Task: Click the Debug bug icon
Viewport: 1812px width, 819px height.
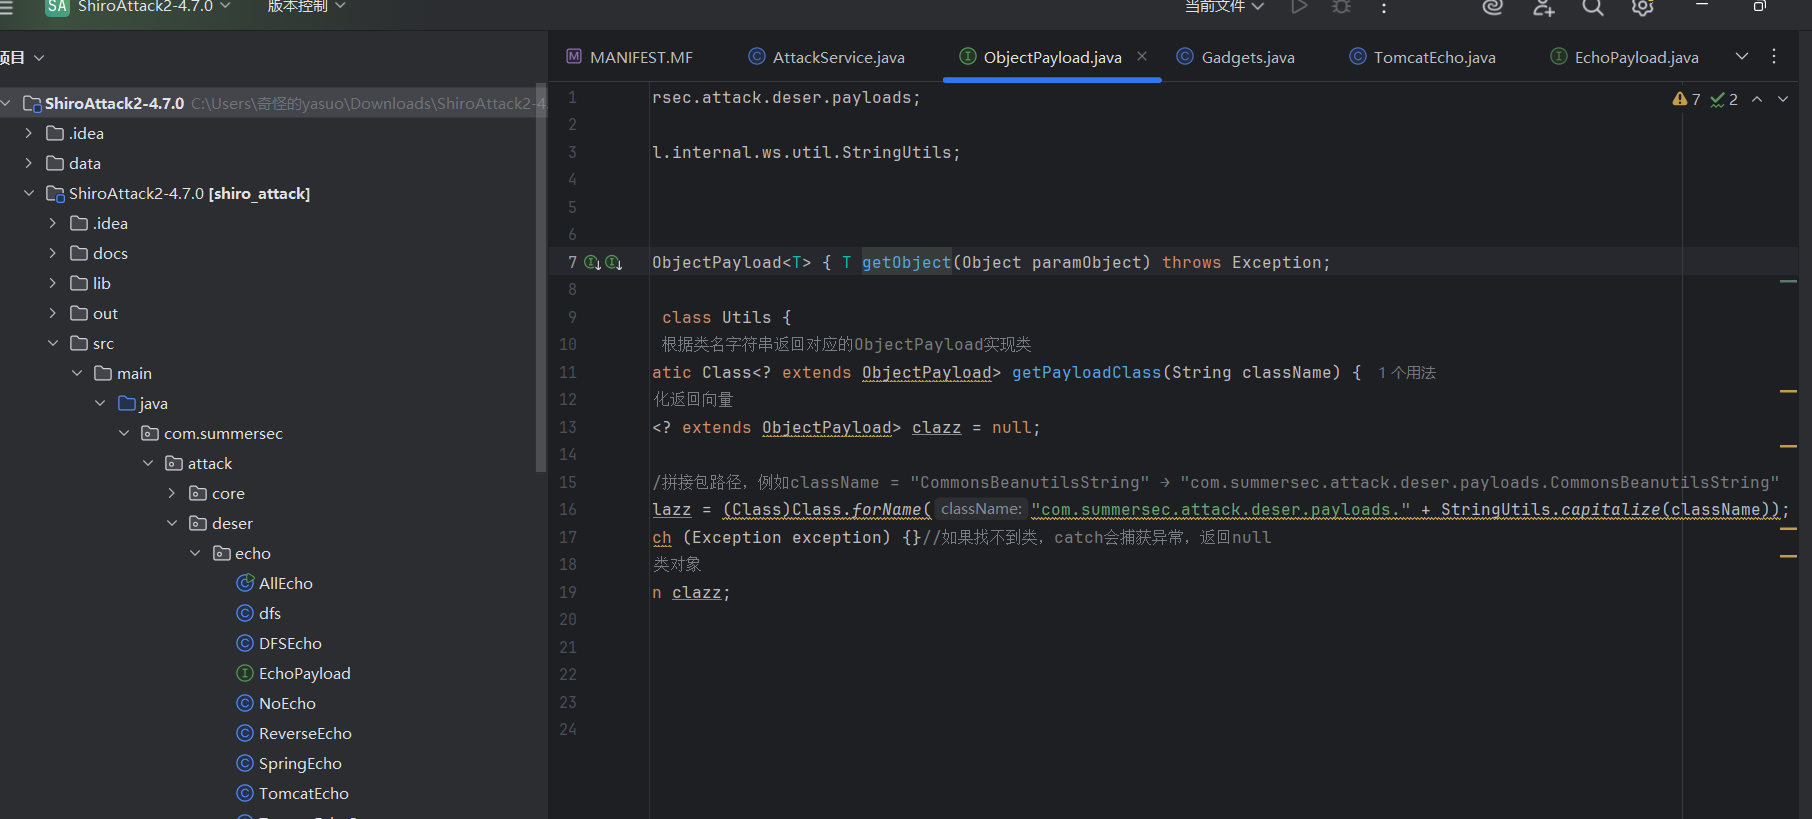Action: point(1341,7)
